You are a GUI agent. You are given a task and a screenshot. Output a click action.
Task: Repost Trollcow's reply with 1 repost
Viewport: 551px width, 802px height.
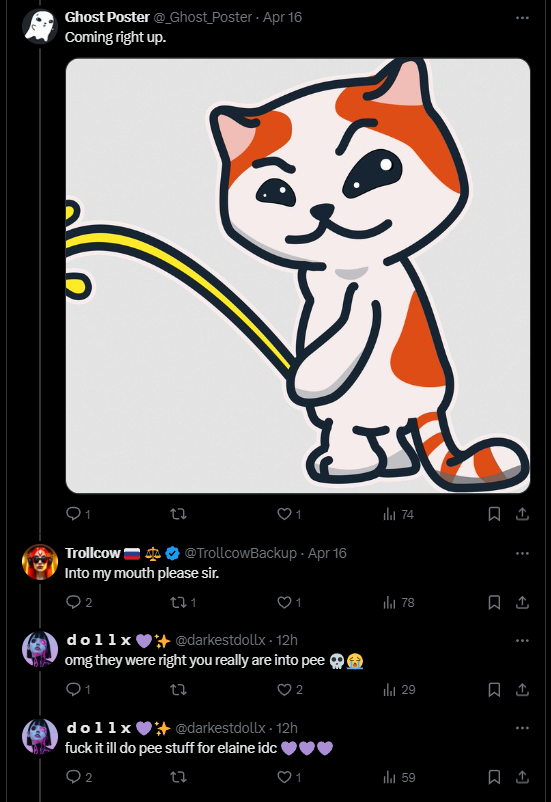183,602
